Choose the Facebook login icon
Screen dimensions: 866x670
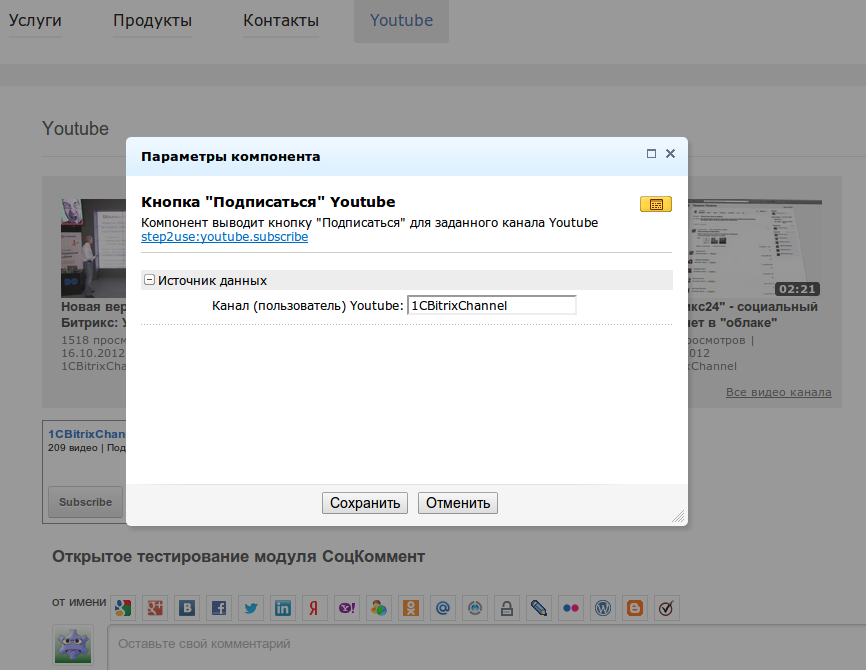click(219, 607)
